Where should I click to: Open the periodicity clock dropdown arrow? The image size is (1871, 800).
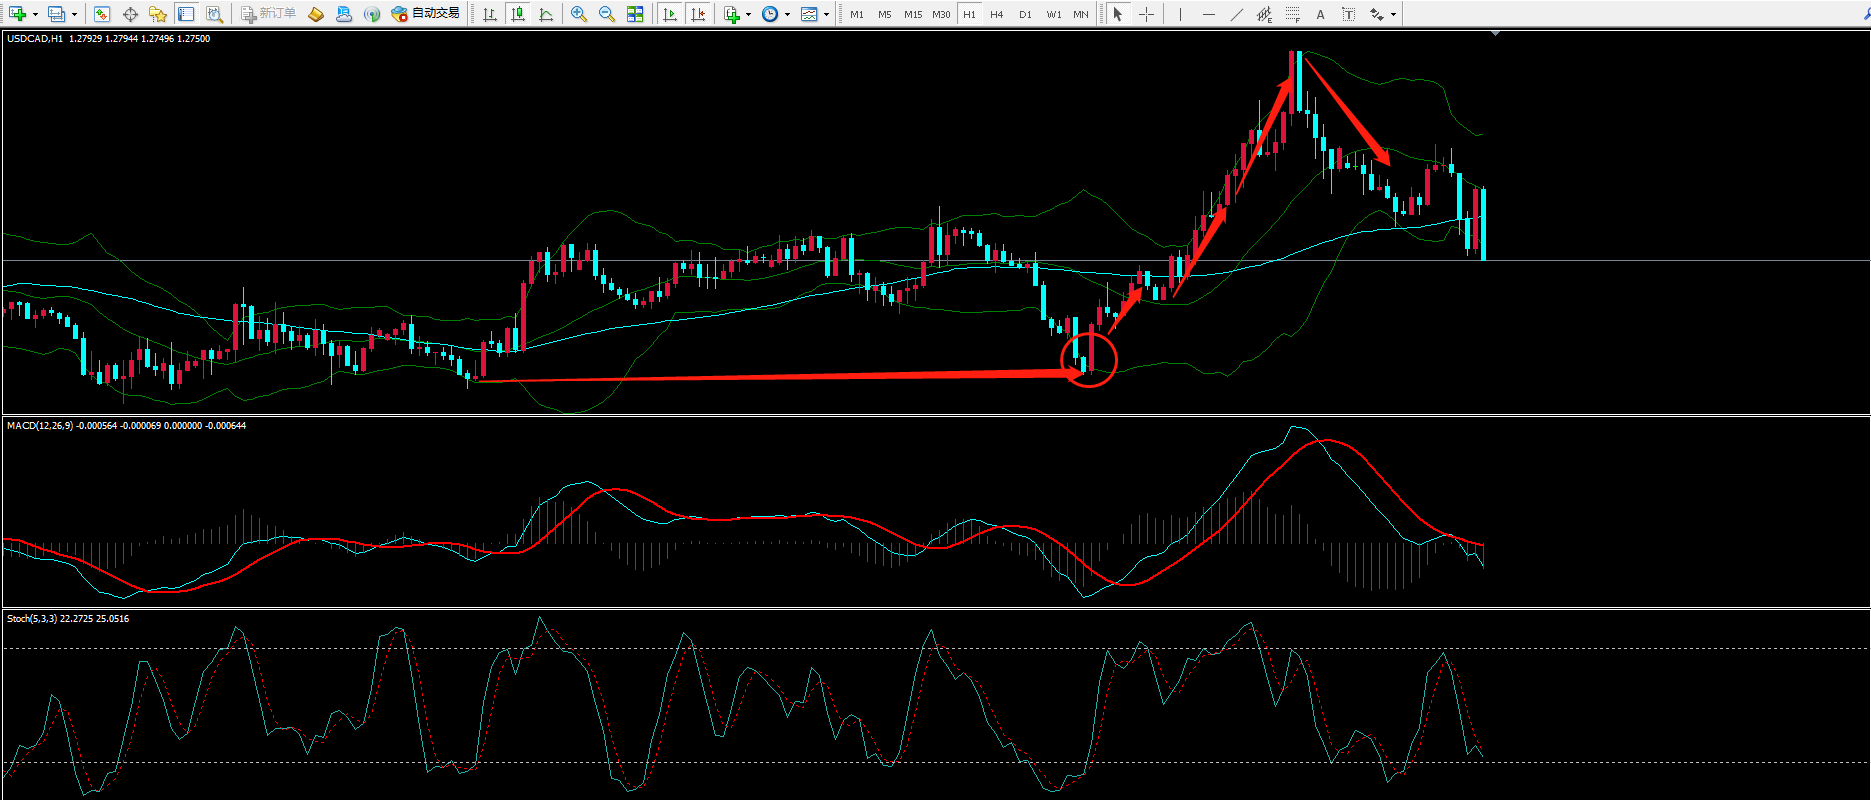tap(787, 14)
